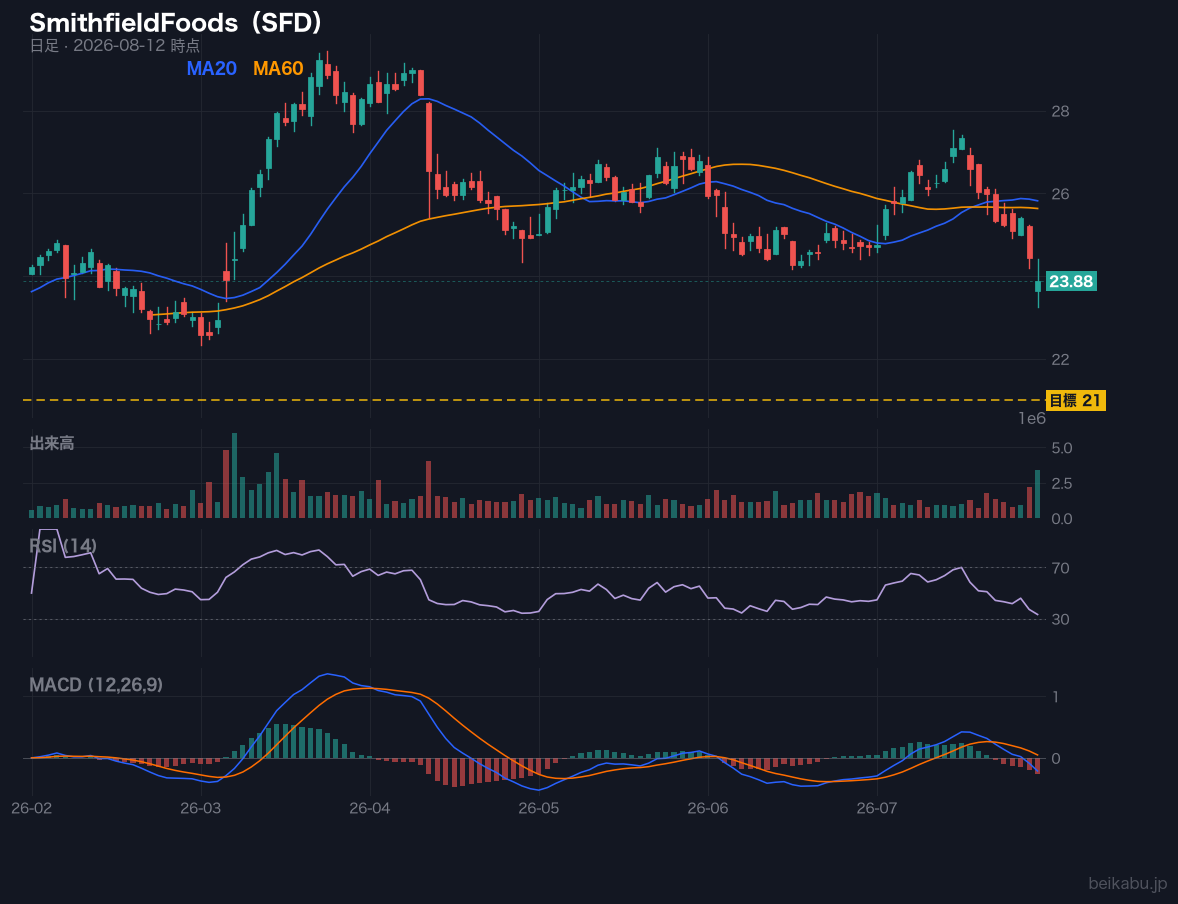This screenshot has height=904, width=1178.
Task: Click the MACD (12,26,9) panel label
Action: tap(96, 685)
